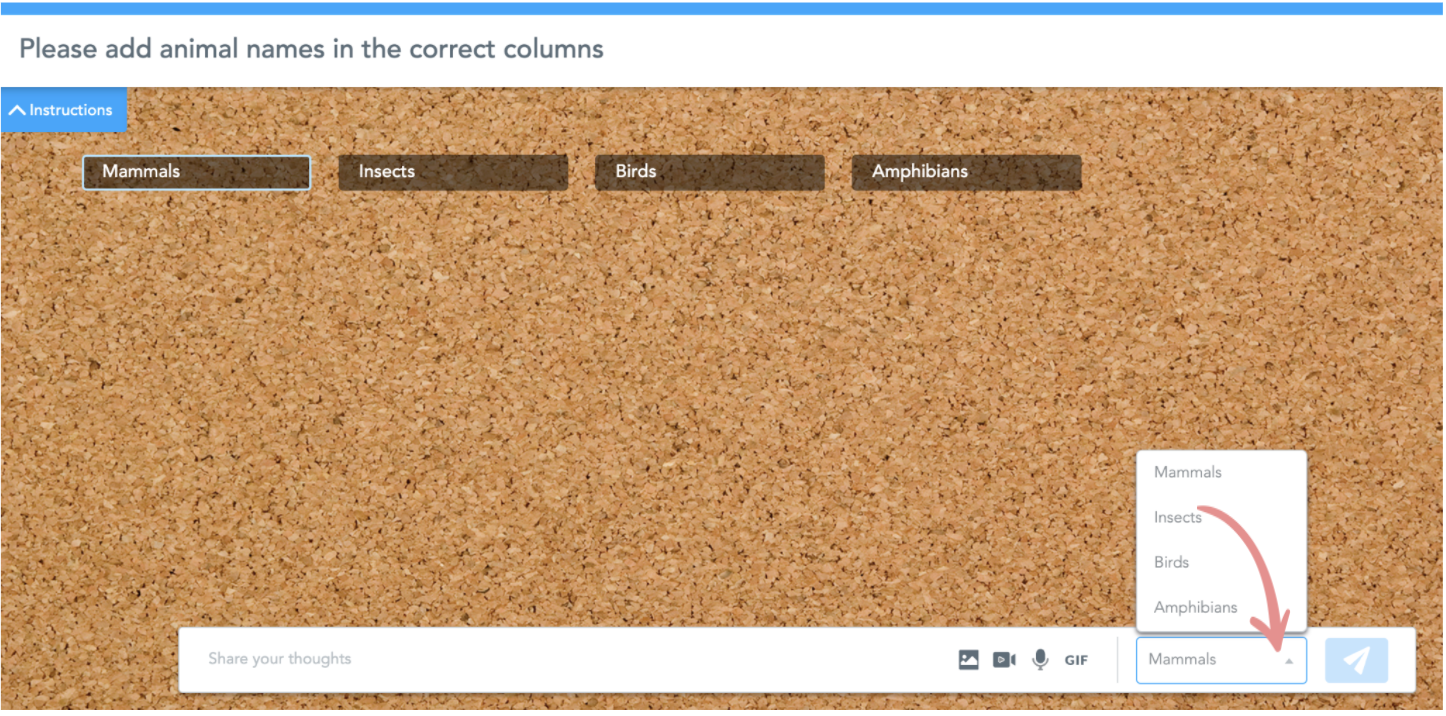The image size is (1446, 716).
Task: Select Amphibians in the dropdown list
Action: point(1195,607)
